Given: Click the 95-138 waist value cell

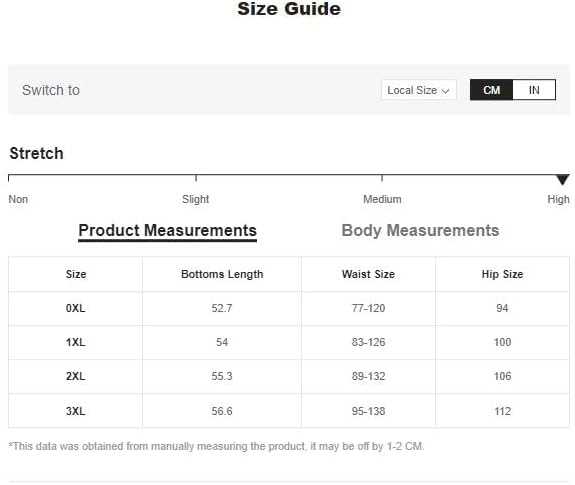Looking at the screenshot, I should (x=368, y=411).
